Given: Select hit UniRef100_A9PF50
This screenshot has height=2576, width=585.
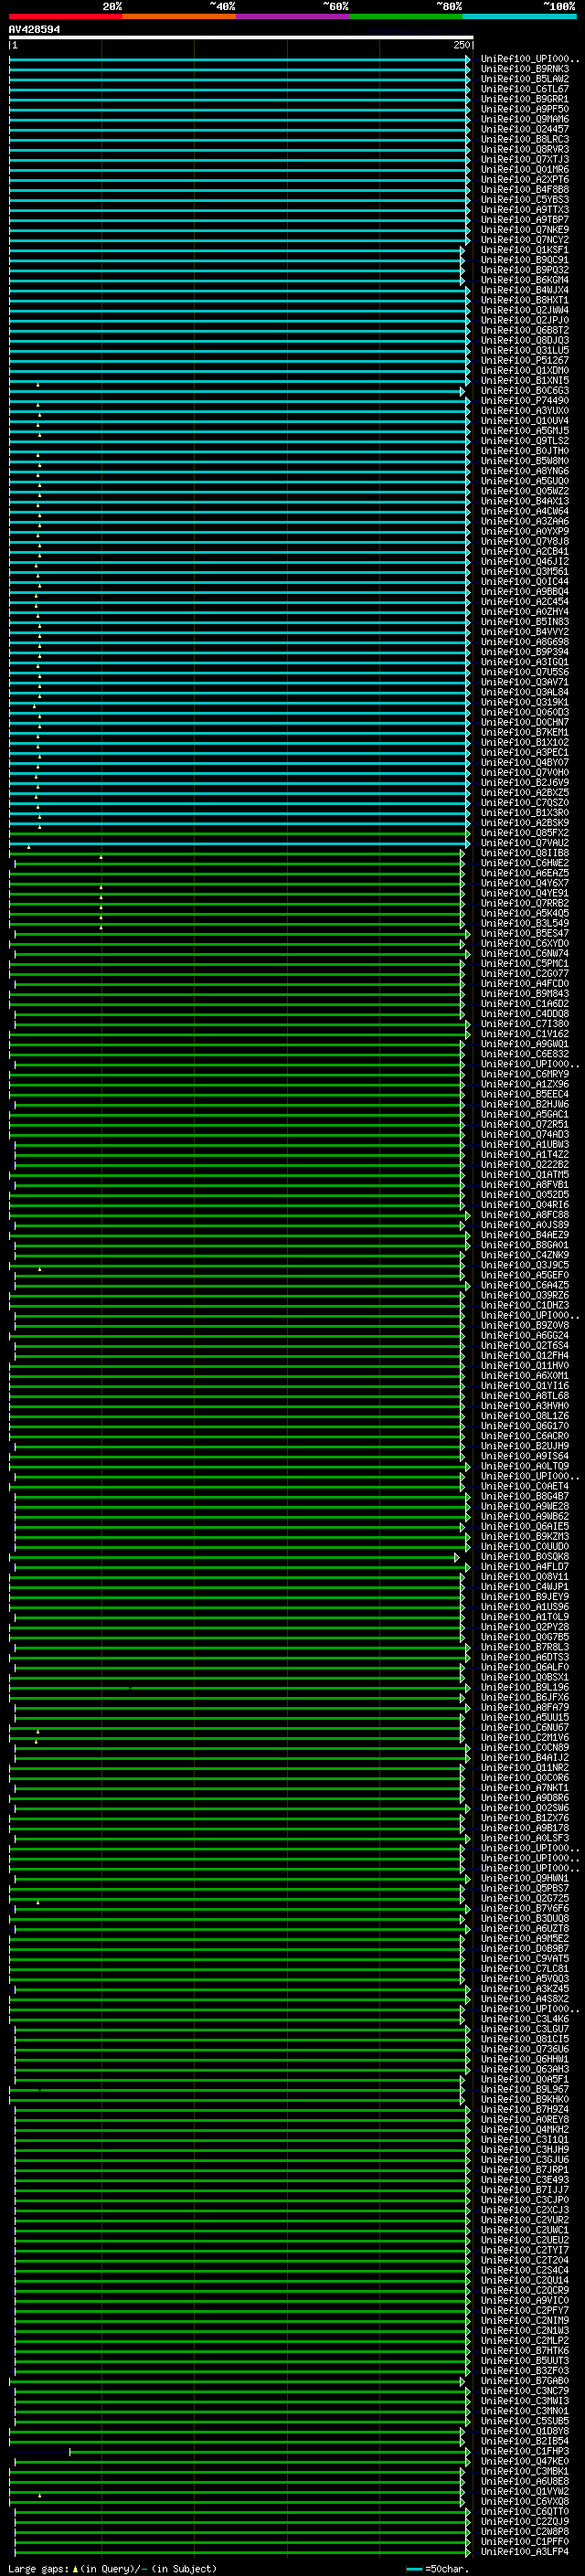Looking at the screenshot, I should coord(525,110).
